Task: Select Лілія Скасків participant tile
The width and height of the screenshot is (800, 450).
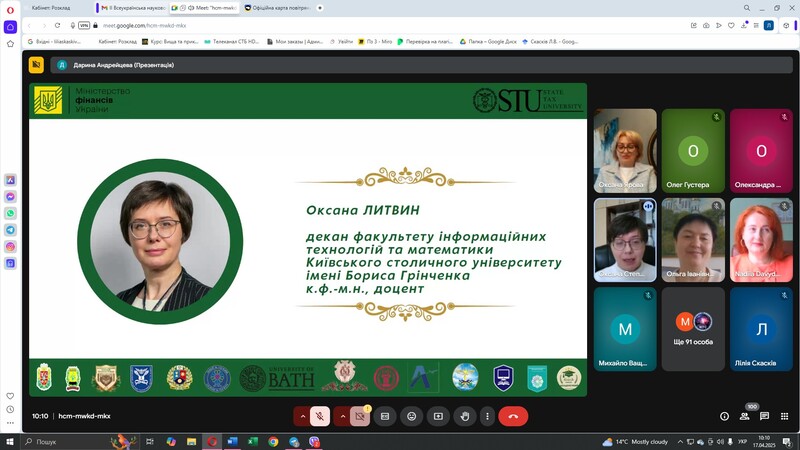Action: click(761, 329)
